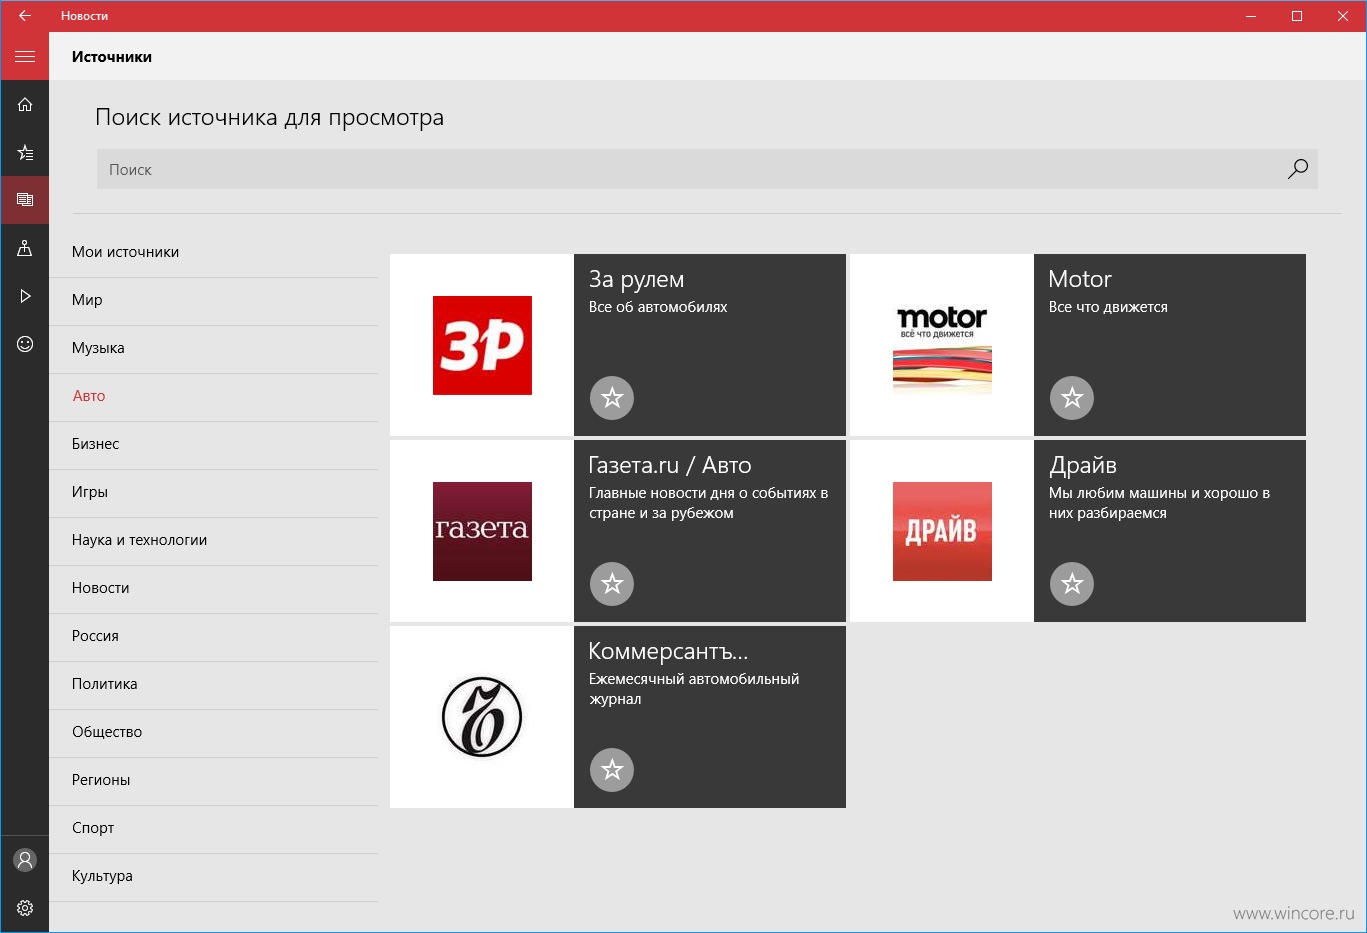Screen dimensions: 1367x933
Task: Select Наука и технологии category
Action: pyautogui.click(x=214, y=540)
